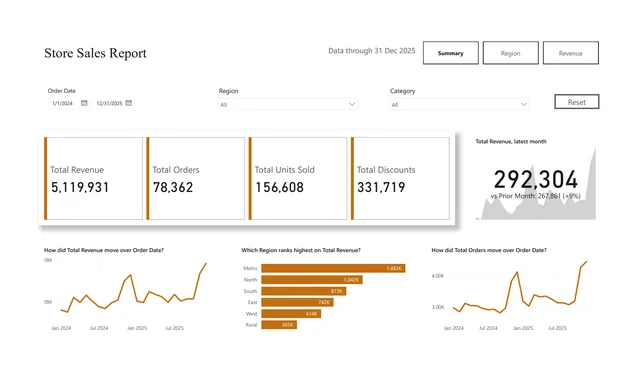
Task: Click the 292,304 latest month revenue value
Action: coord(536,179)
